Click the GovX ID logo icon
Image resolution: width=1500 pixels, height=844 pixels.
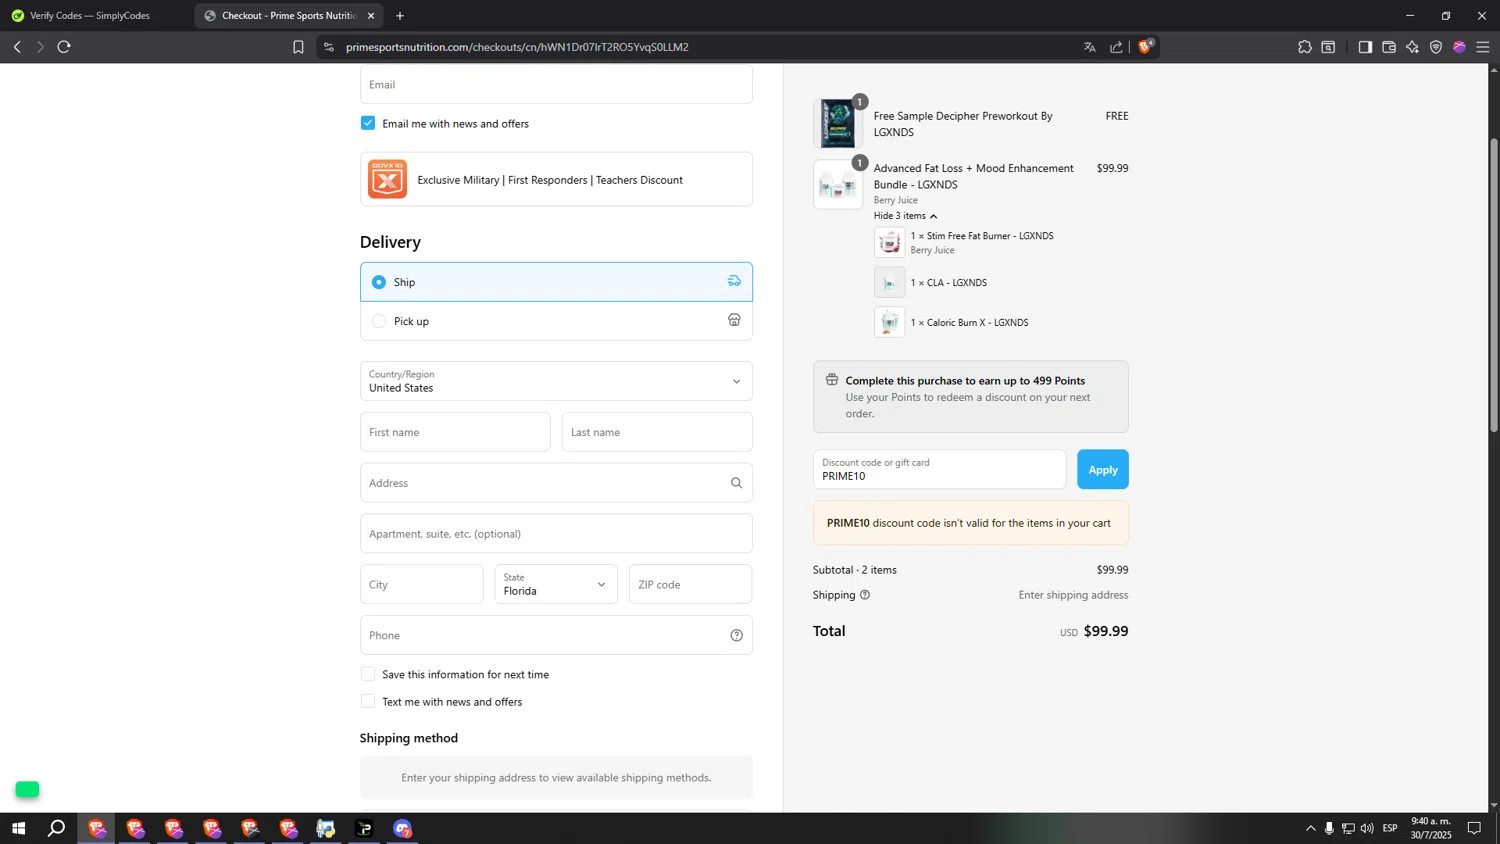[x=387, y=179]
